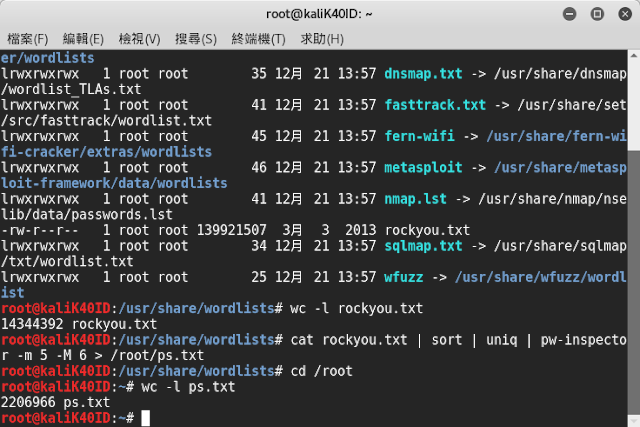
Task: Click the text /txt/wordlist.txt
Action: point(67,262)
